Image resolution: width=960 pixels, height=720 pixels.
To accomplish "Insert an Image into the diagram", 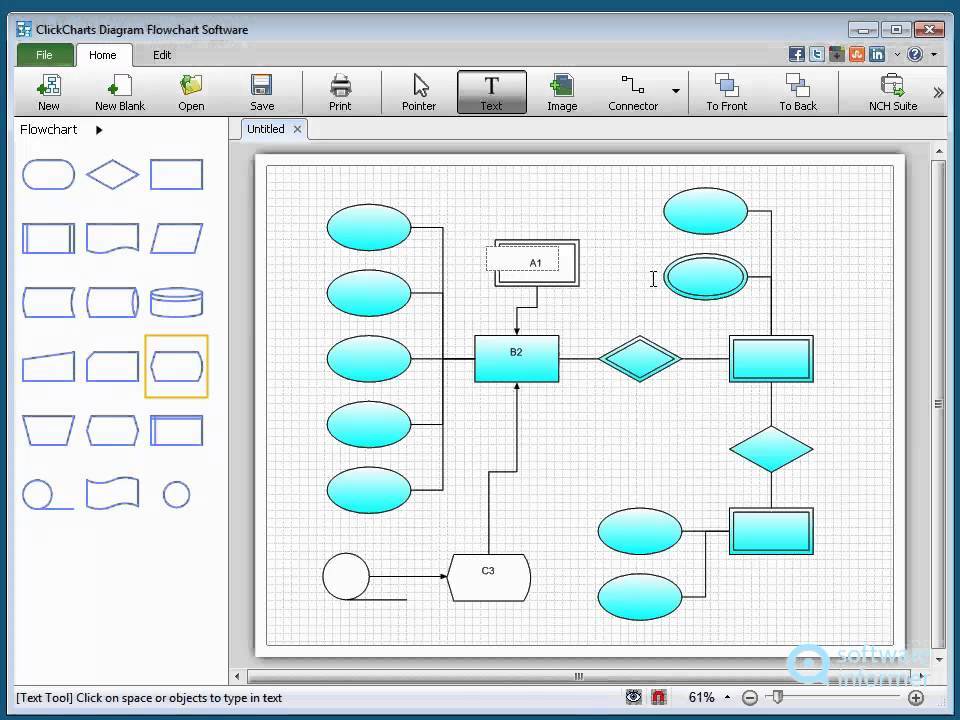I will click(562, 92).
